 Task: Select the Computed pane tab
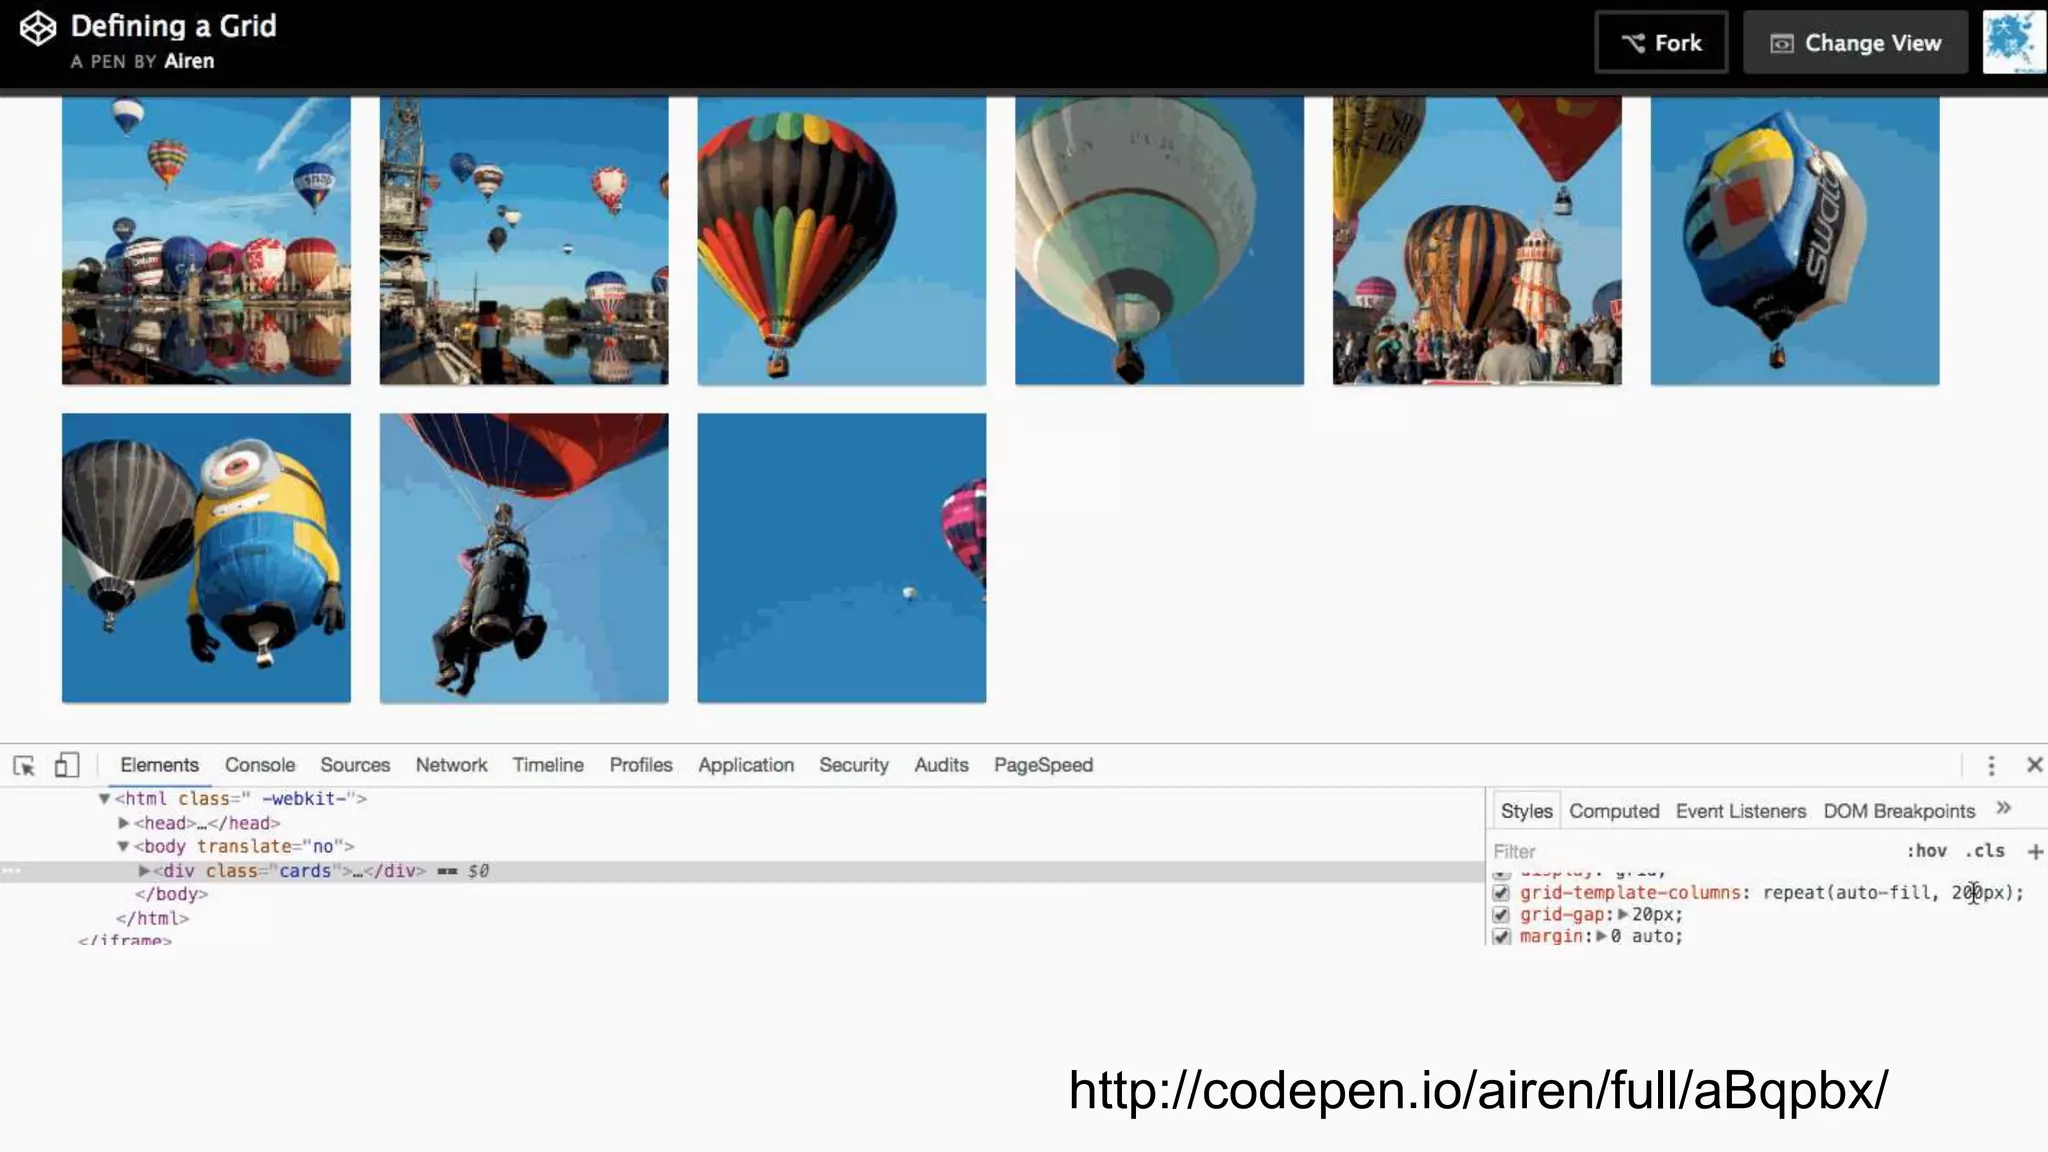(x=1614, y=811)
